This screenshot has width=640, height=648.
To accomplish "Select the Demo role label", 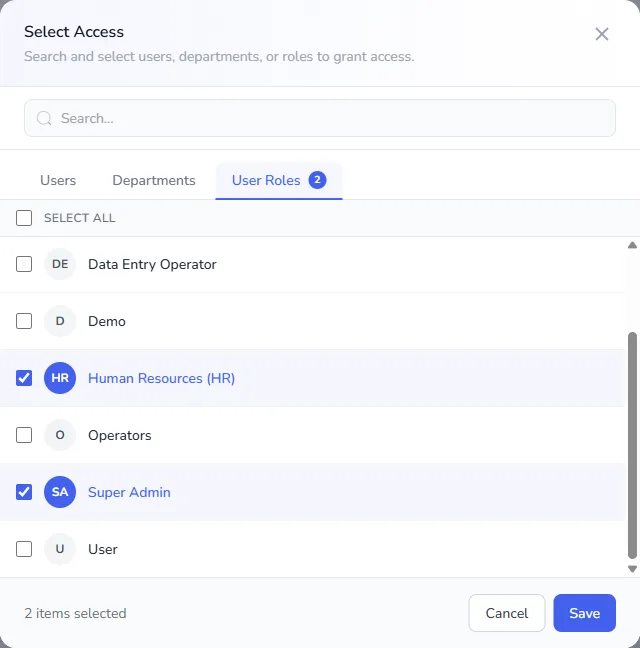I will 107,322.
